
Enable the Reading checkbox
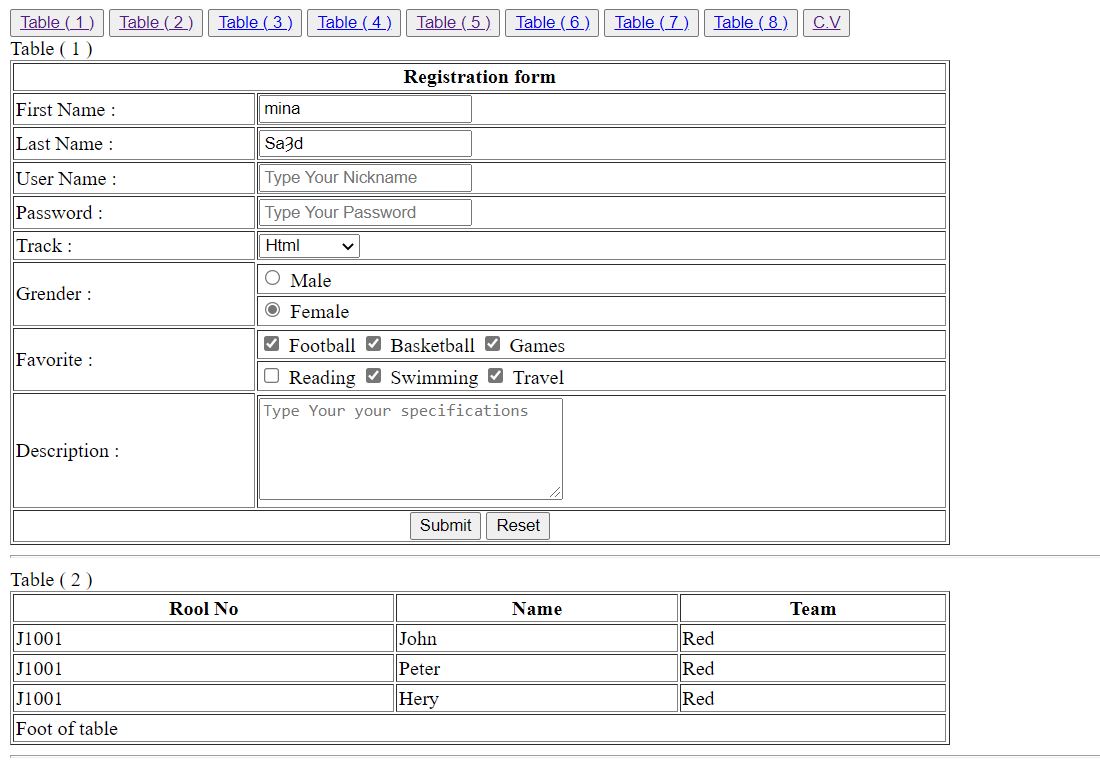(272, 376)
